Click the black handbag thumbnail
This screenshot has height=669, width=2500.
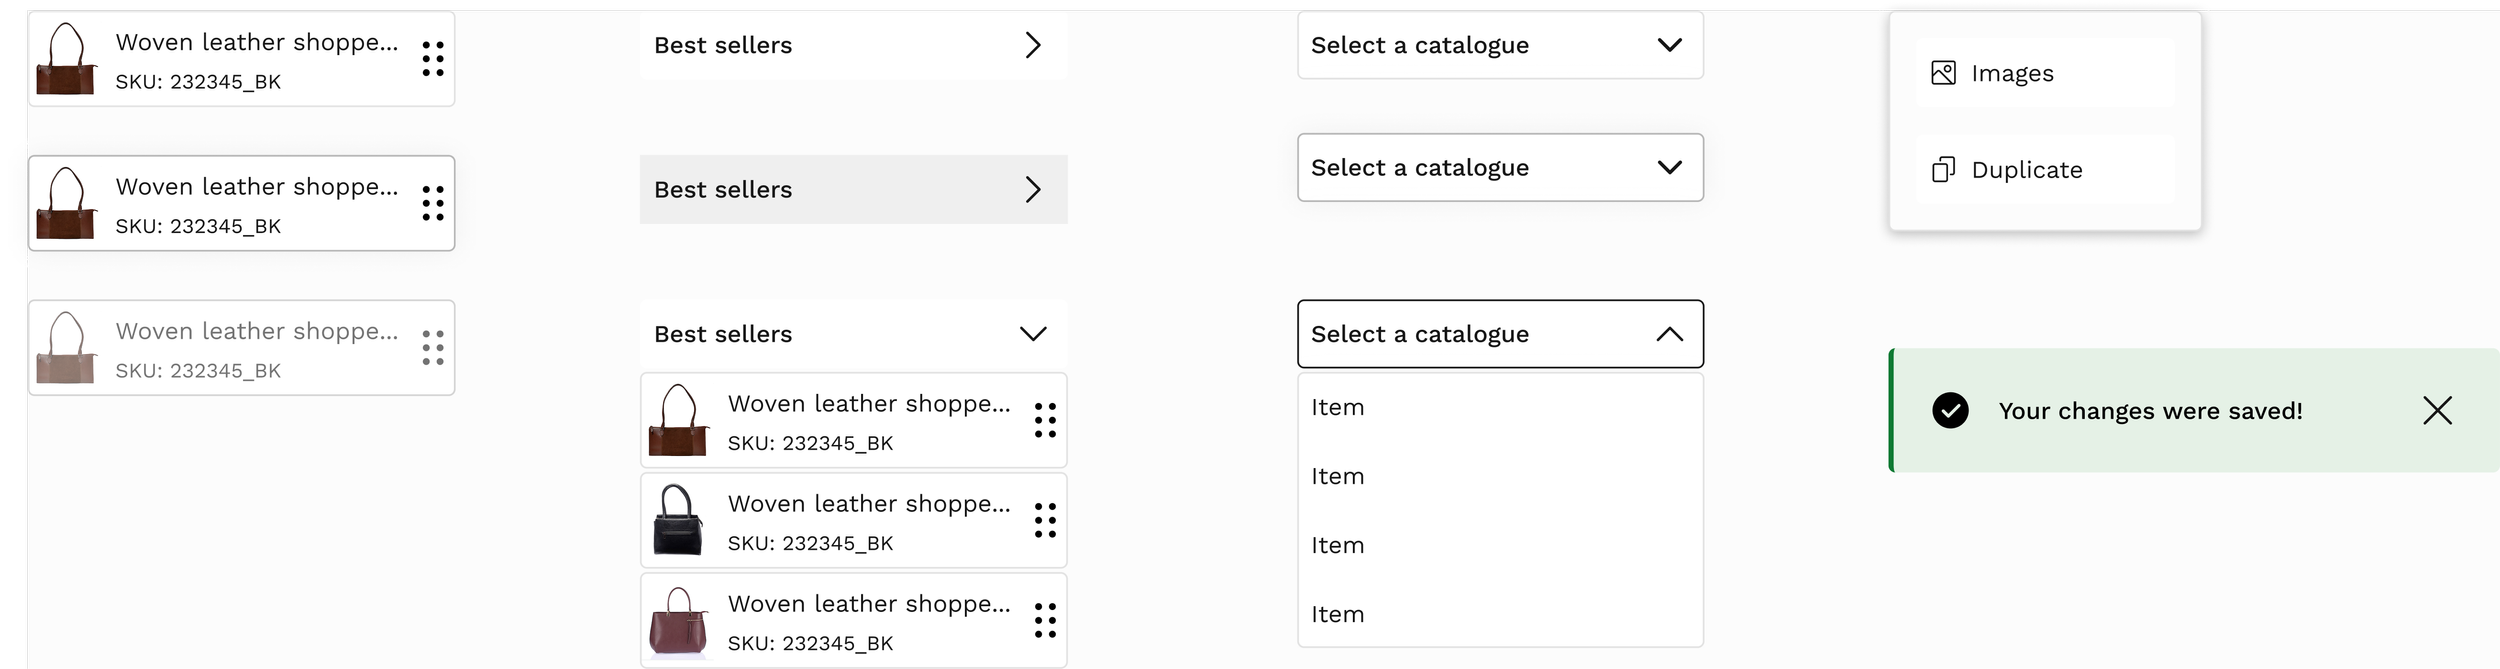(x=678, y=520)
